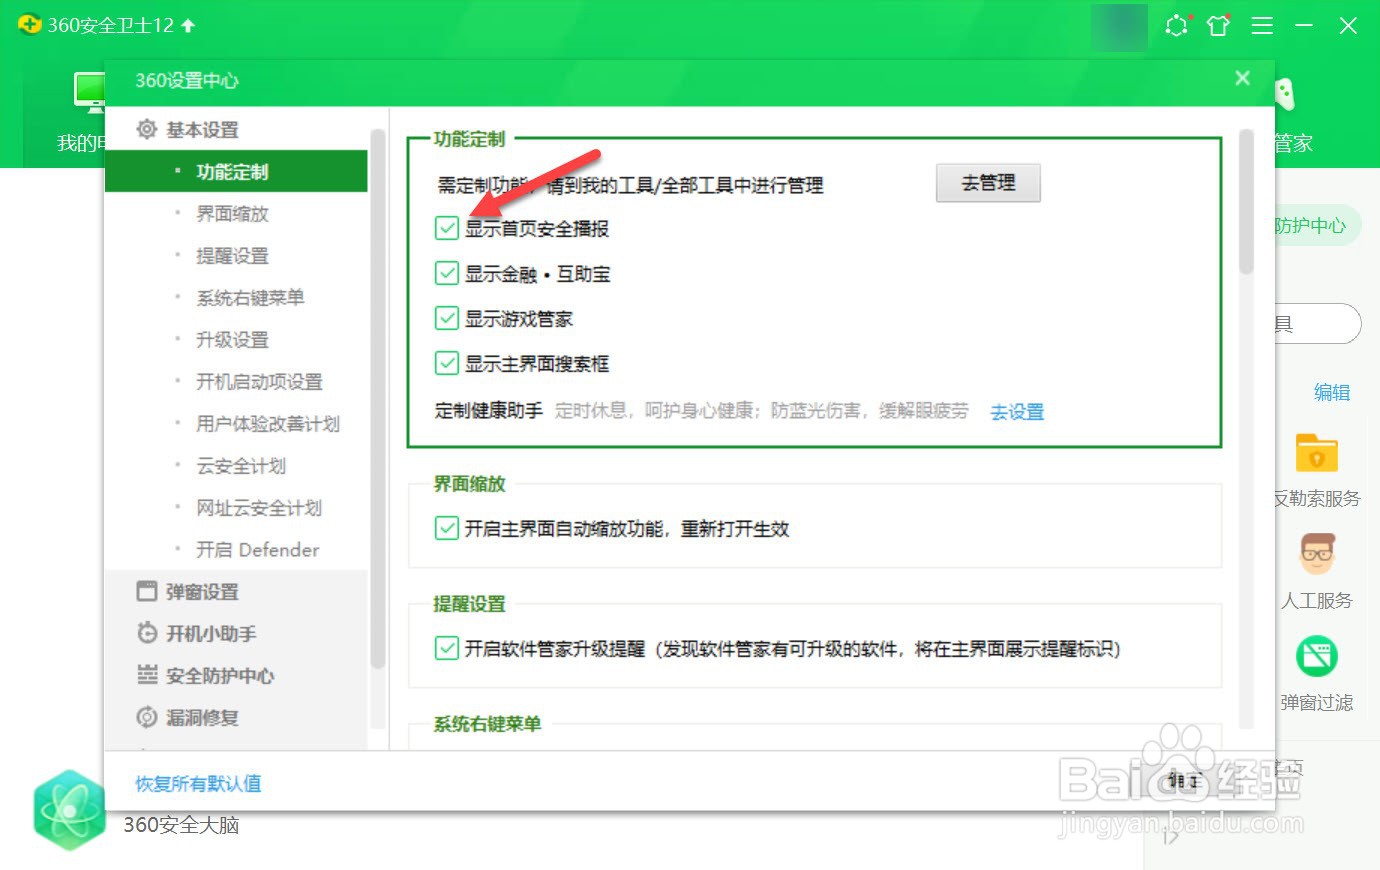Select 功能定制 in the sidebar

pos(236,171)
